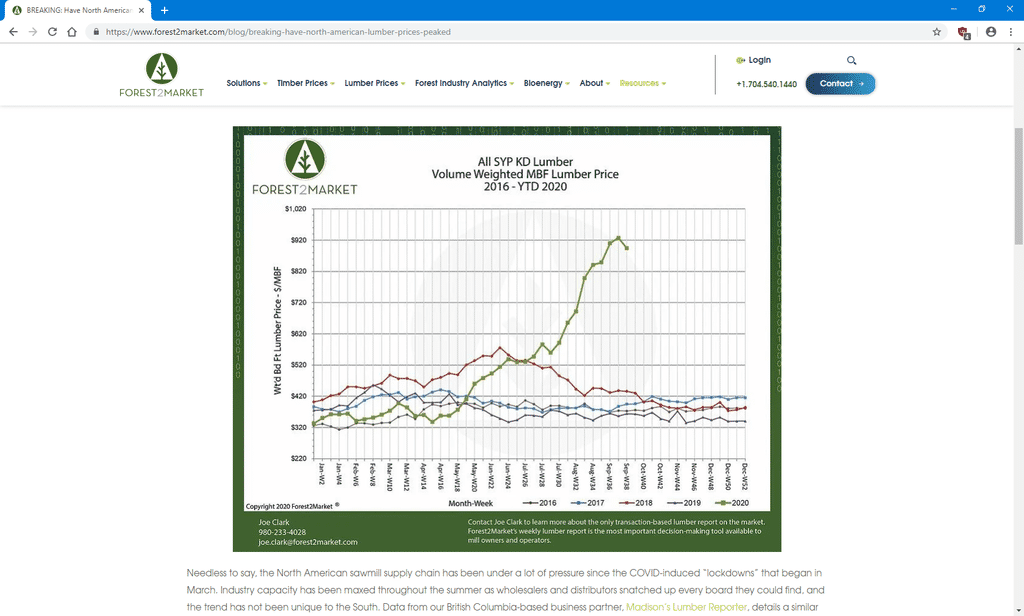Click the Contact button
The height and width of the screenshot is (616, 1024).
(x=840, y=84)
